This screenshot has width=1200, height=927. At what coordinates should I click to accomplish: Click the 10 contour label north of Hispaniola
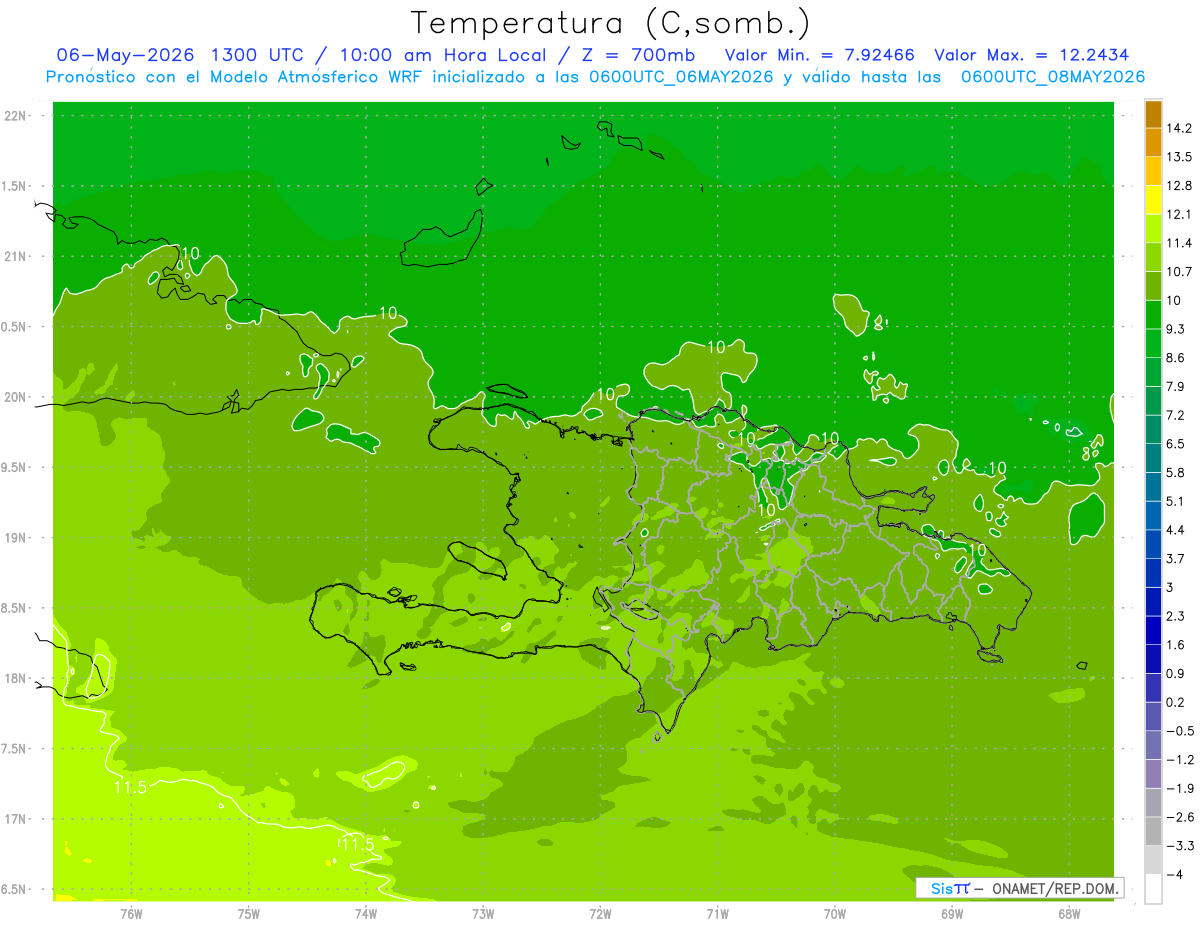tap(716, 348)
